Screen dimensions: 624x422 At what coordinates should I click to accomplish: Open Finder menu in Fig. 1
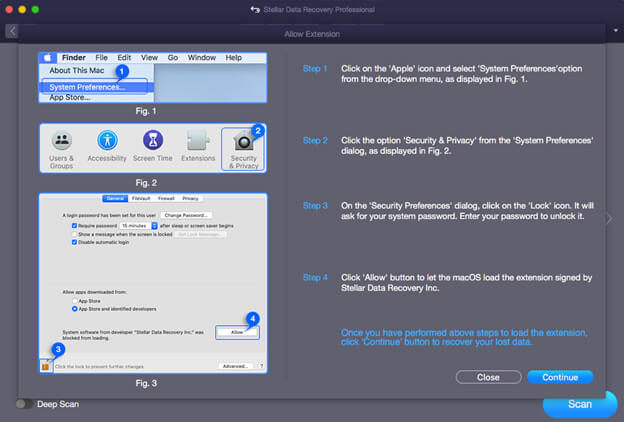(74, 58)
